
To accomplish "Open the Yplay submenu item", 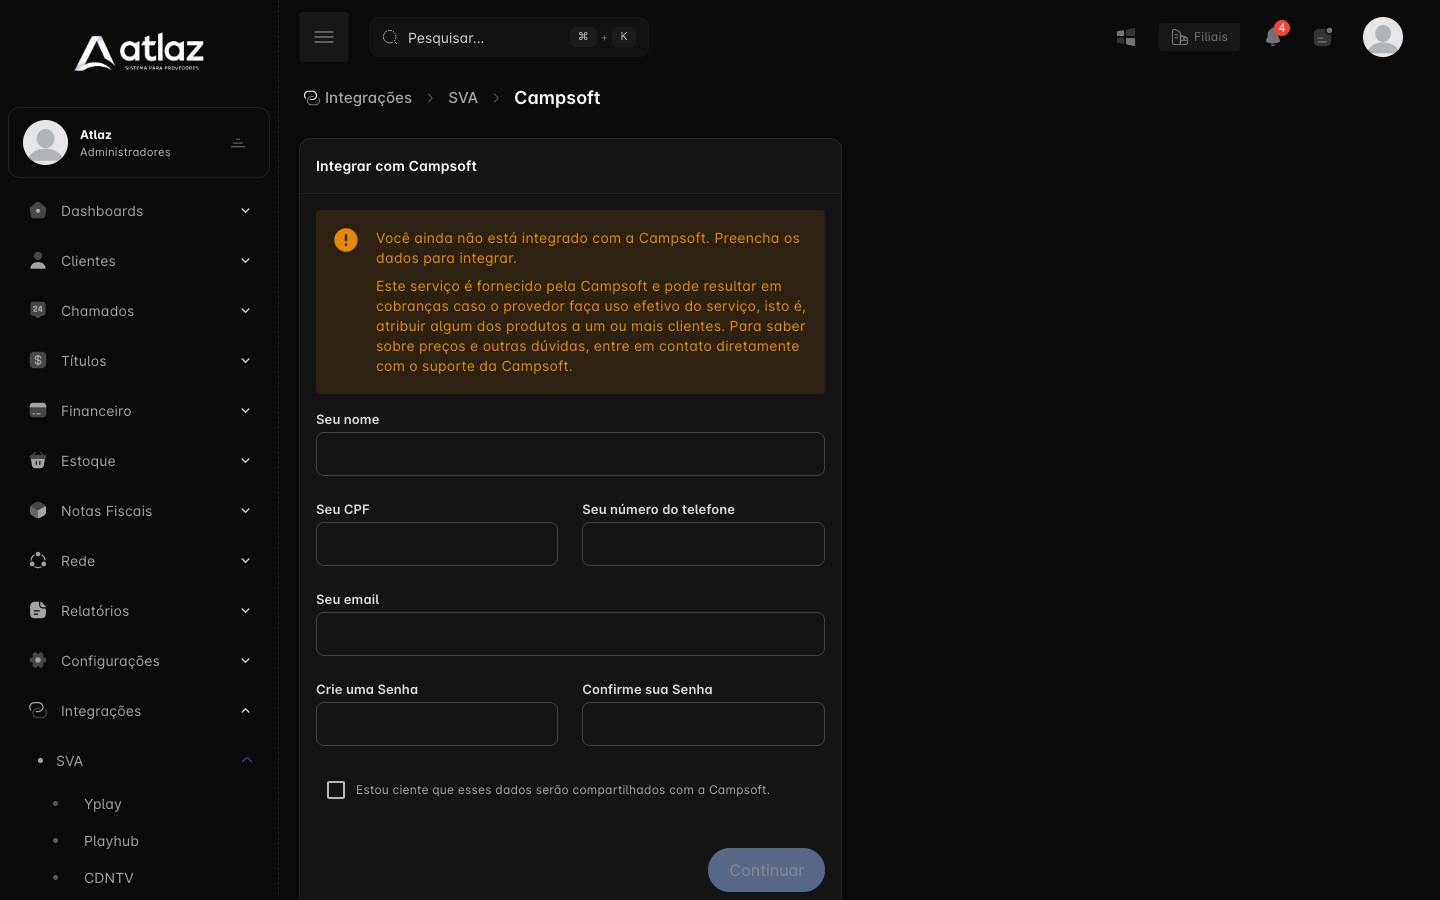I will point(103,804).
